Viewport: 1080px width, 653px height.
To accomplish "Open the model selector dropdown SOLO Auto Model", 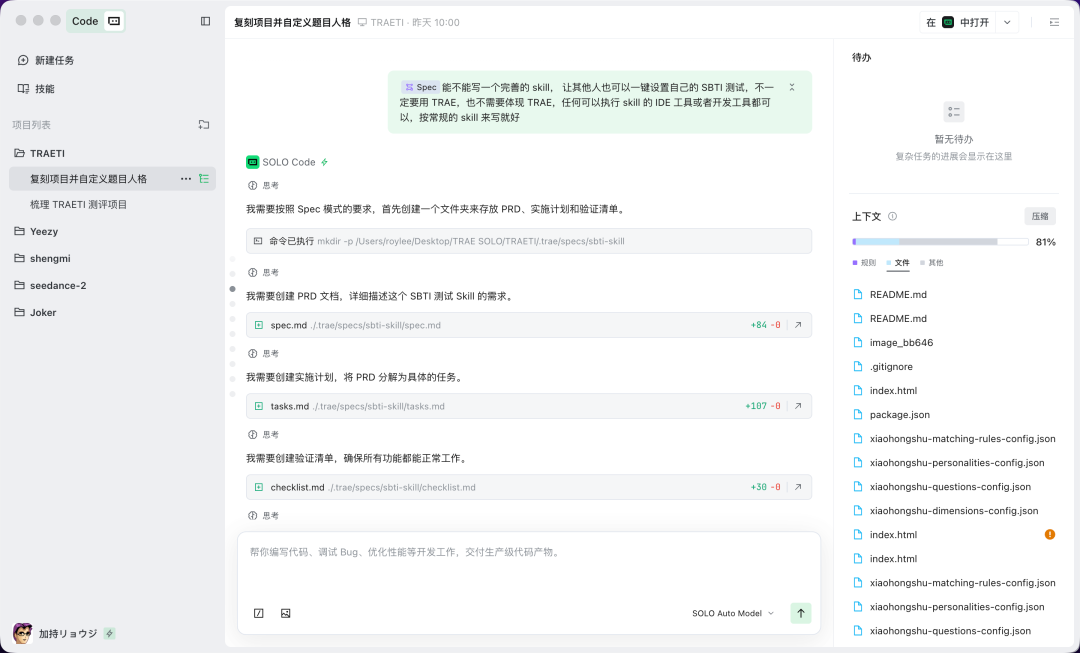I will point(731,613).
